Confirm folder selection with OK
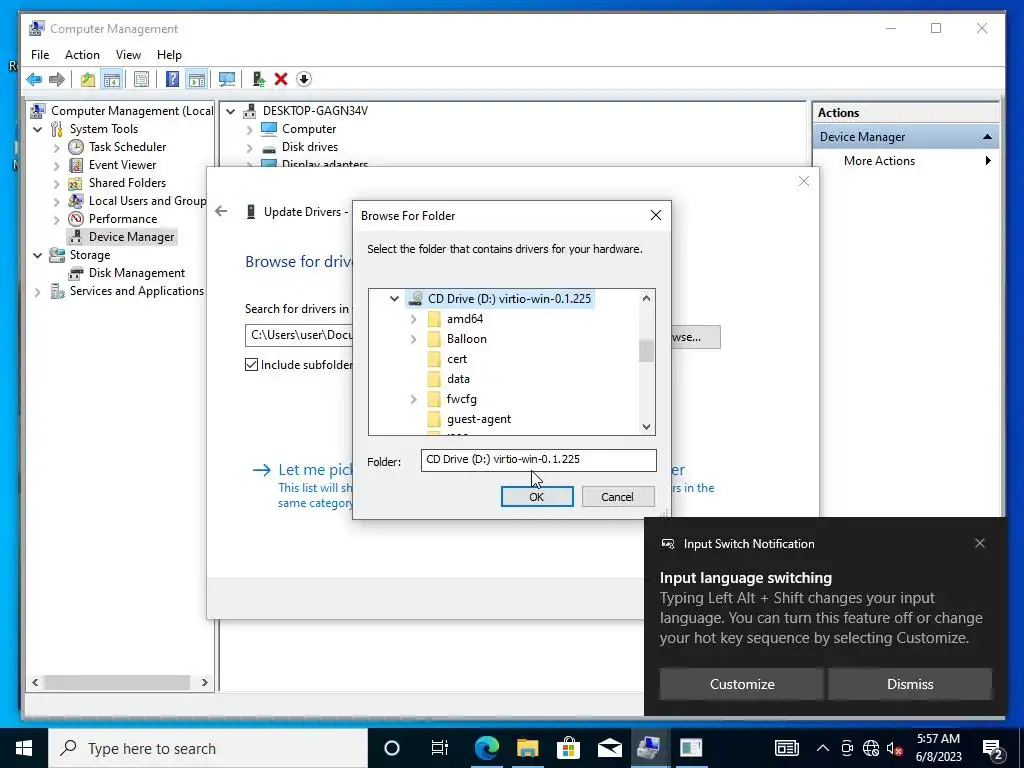 [x=537, y=496]
